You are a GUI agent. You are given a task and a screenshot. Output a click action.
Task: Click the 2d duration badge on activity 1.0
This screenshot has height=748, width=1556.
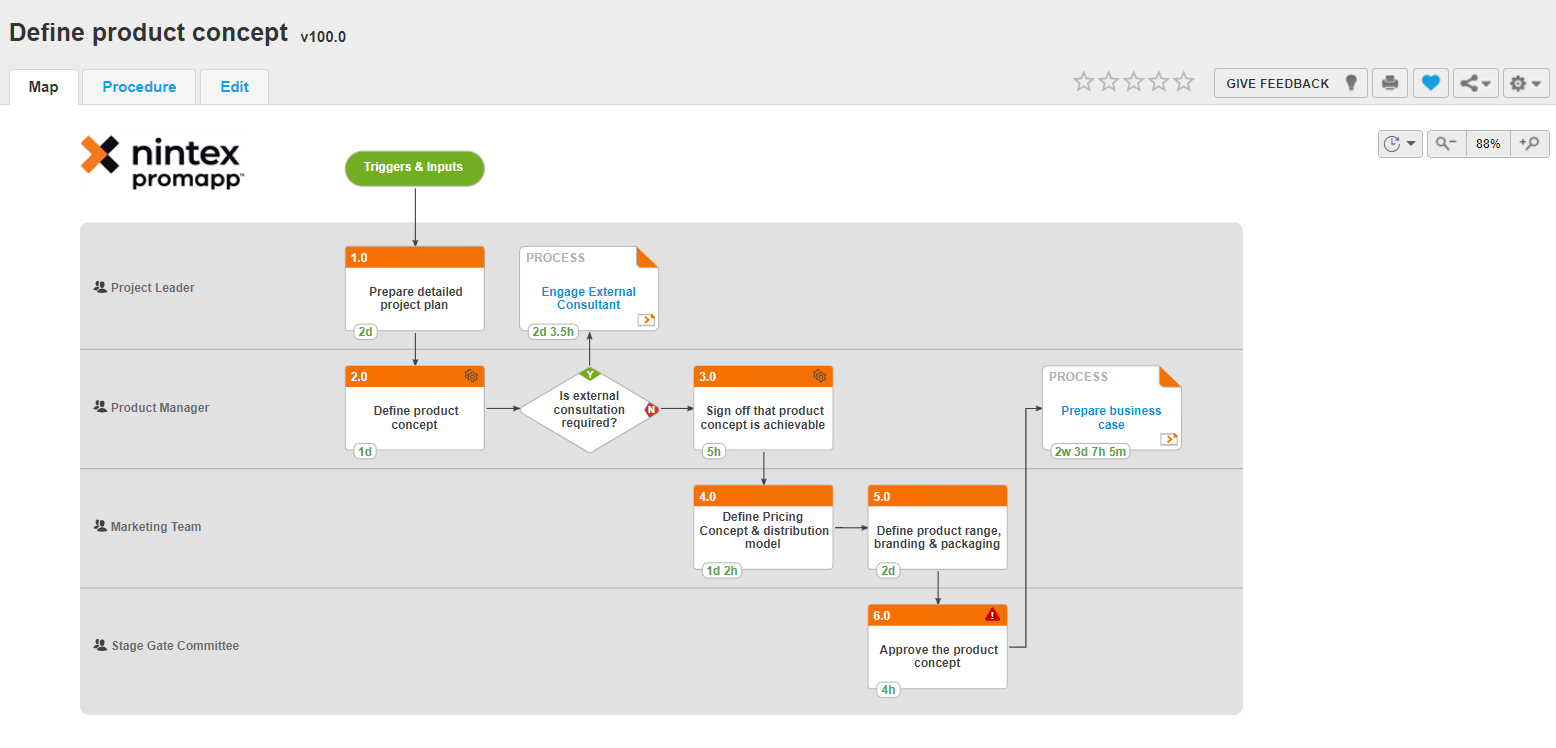point(365,332)
